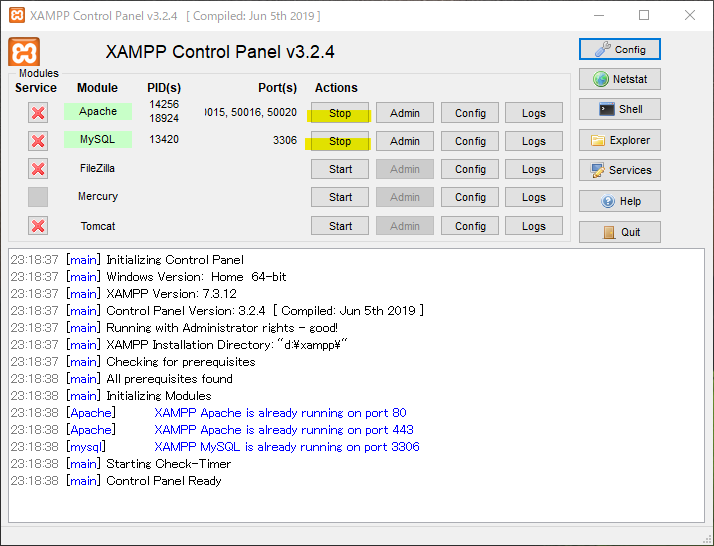The image size is (714, 546).
Task: Click the large orange XAMPP logo
Action: (24, 52)
